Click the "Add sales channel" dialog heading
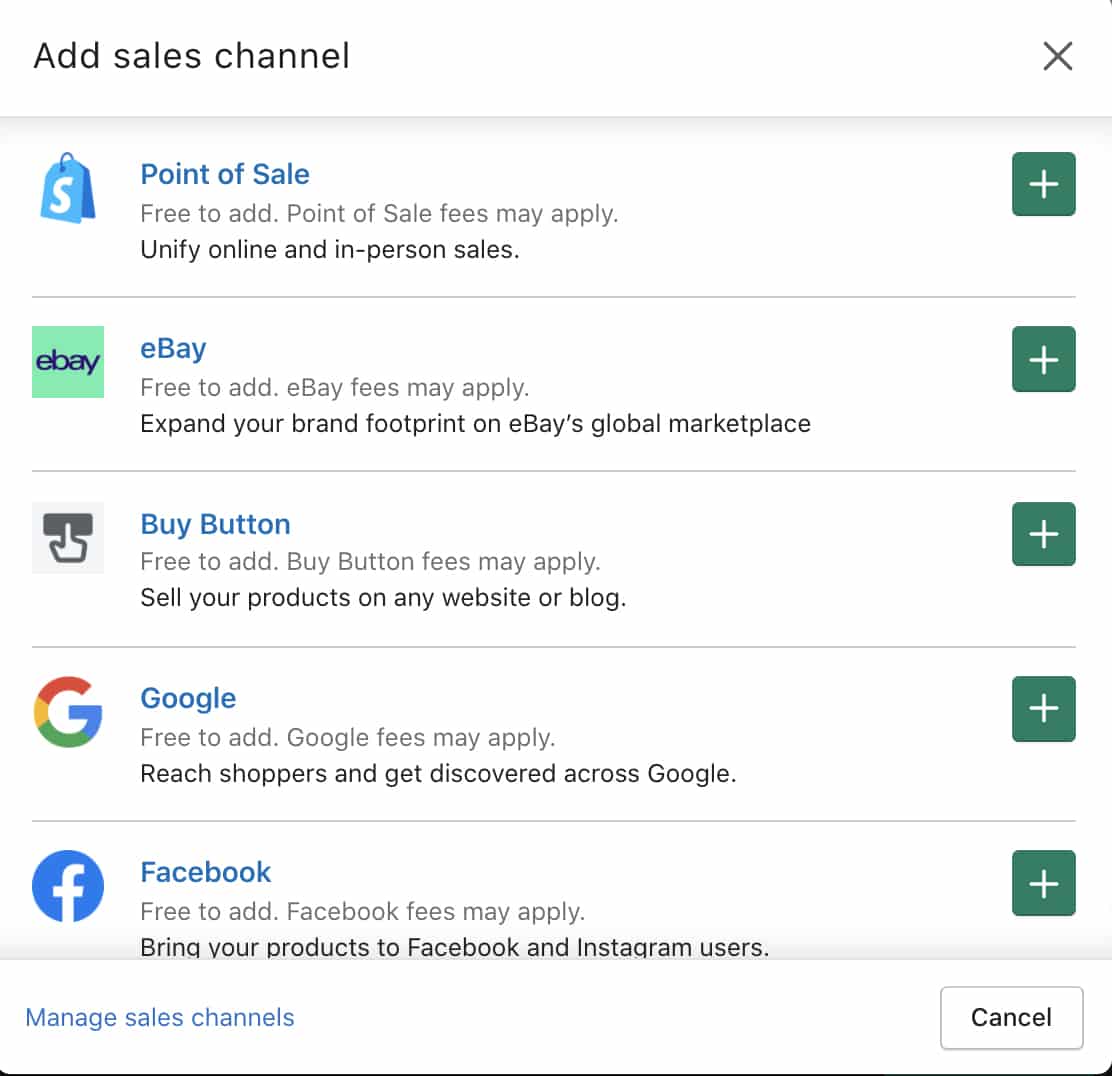 pyautogui.click(x=191, y=56)
